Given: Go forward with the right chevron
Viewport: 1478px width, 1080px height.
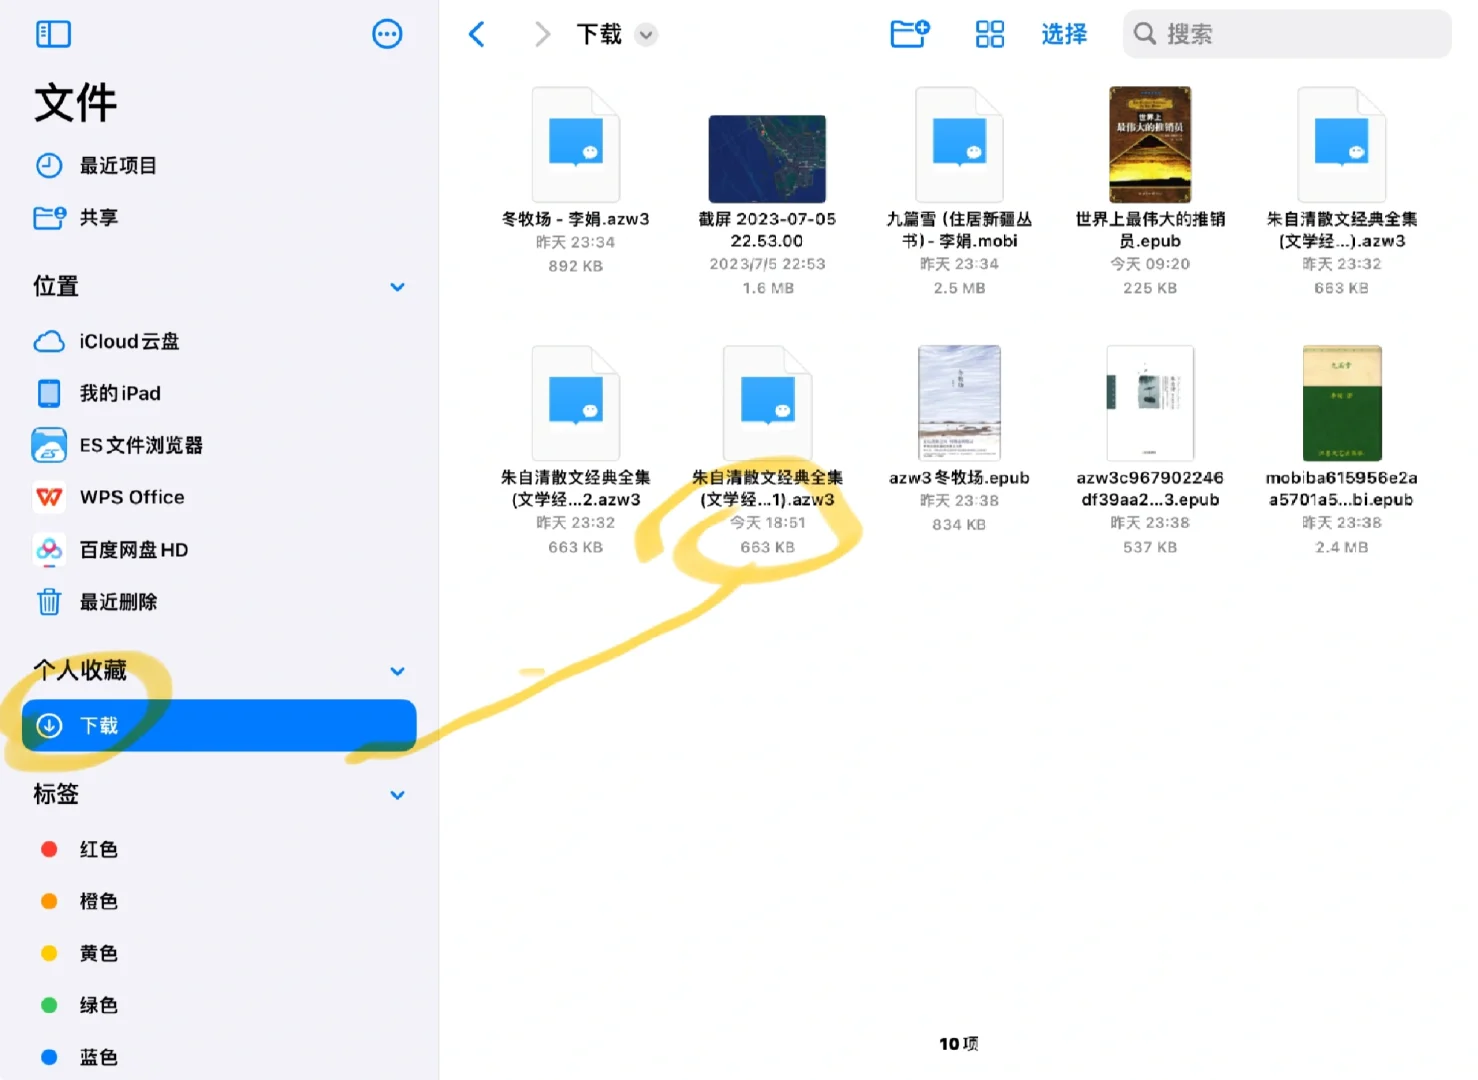Looking at the screenshot, I should pyautogui.click(x=542, y=34).
